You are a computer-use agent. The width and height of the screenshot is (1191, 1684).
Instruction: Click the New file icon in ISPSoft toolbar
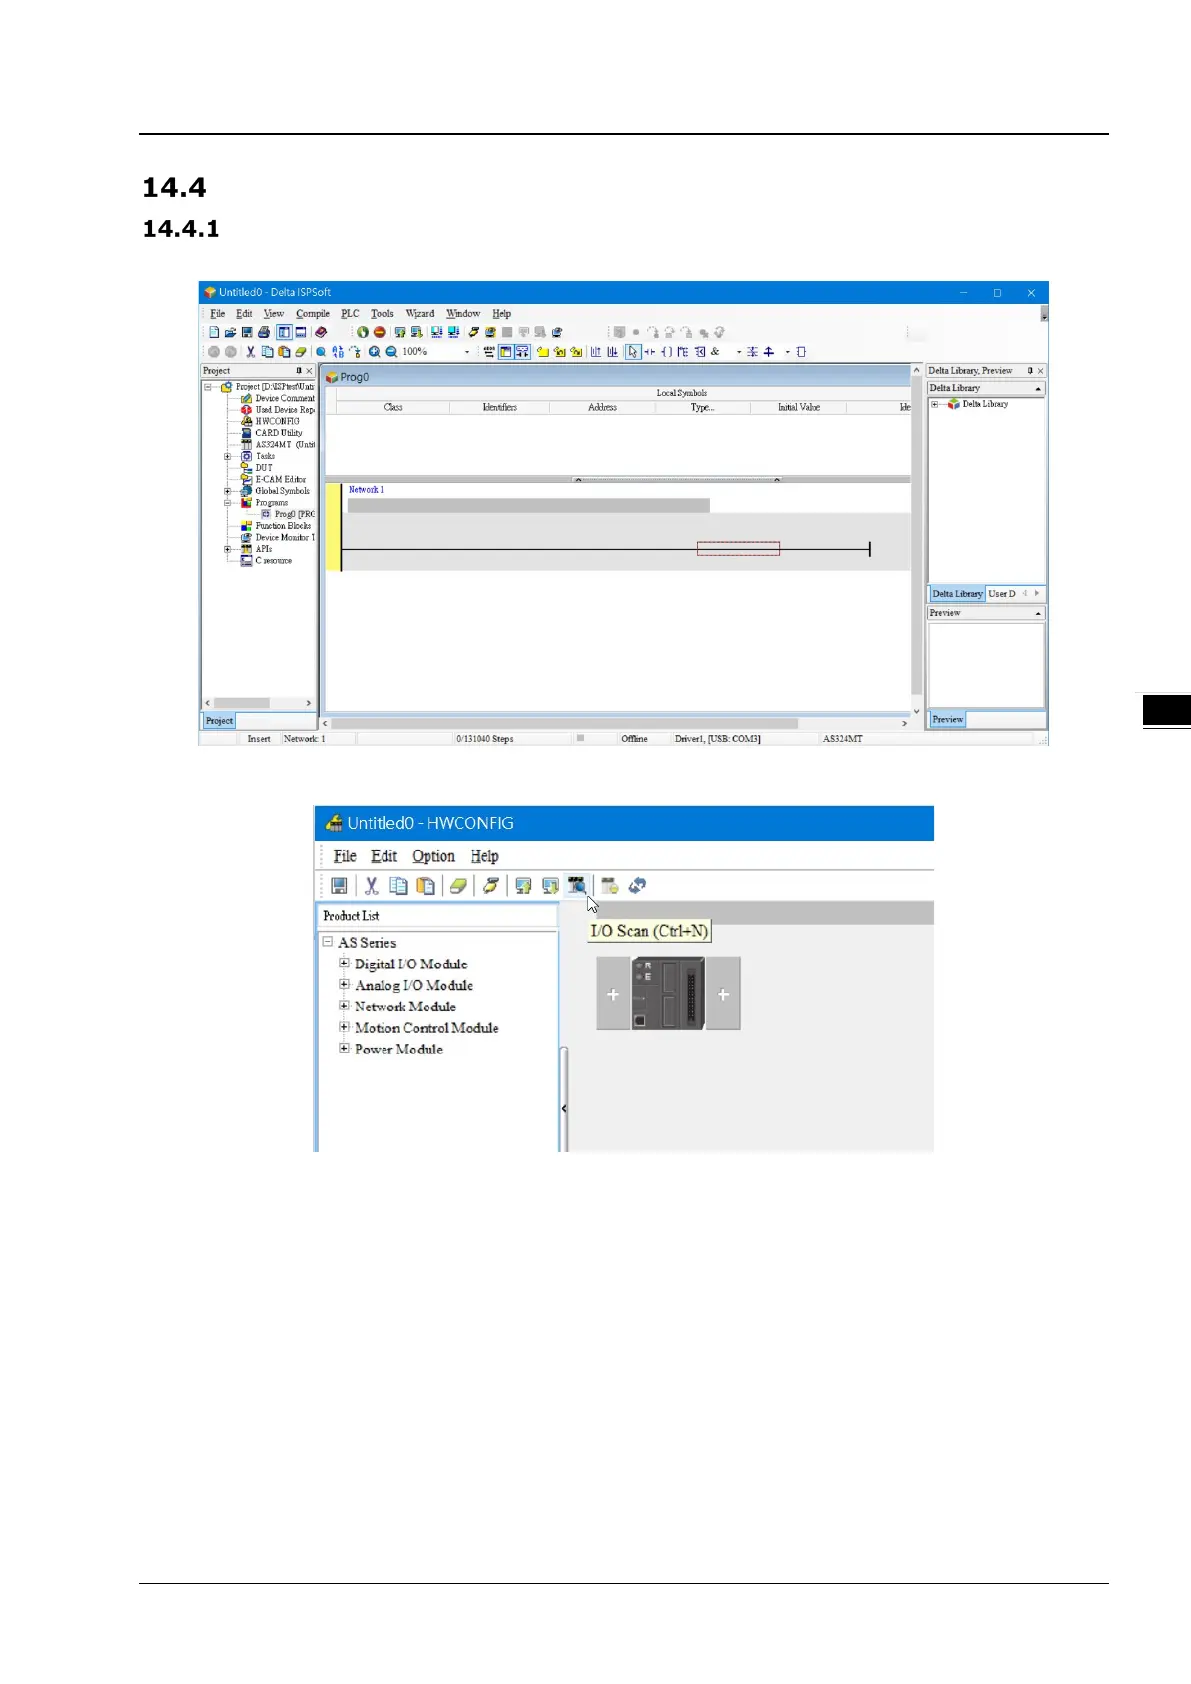[213, 332]
